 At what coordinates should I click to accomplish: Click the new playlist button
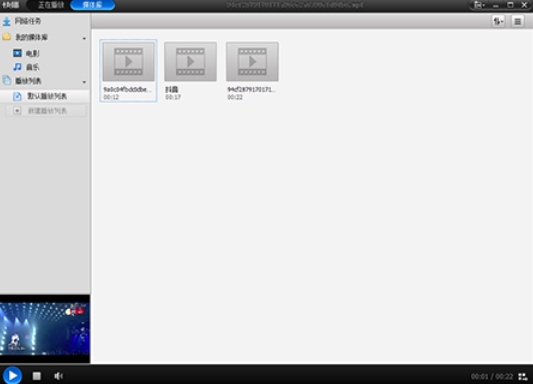click(x=46, y=111)
